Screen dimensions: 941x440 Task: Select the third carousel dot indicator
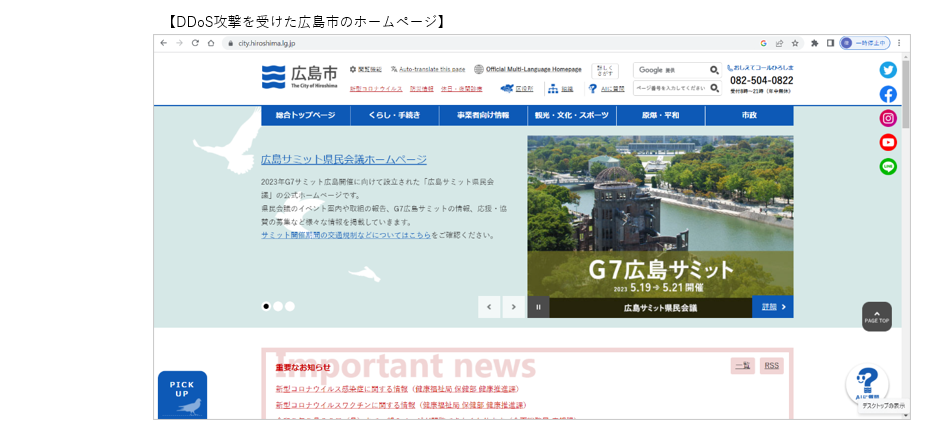[290, 306]
